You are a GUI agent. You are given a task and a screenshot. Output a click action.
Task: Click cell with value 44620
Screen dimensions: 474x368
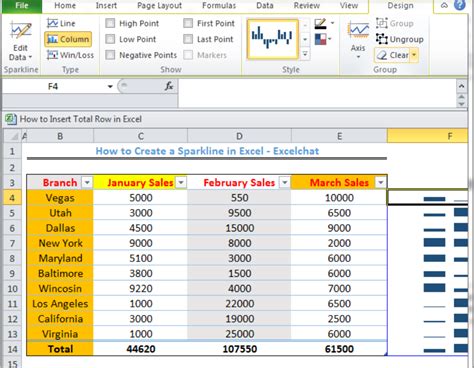click(x=141, y=349)
